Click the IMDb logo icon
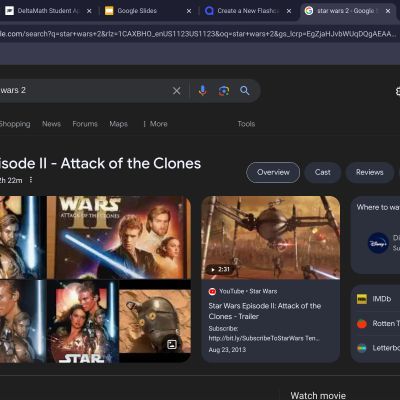This screenshot has height=400, width=400. click(362, 299)
